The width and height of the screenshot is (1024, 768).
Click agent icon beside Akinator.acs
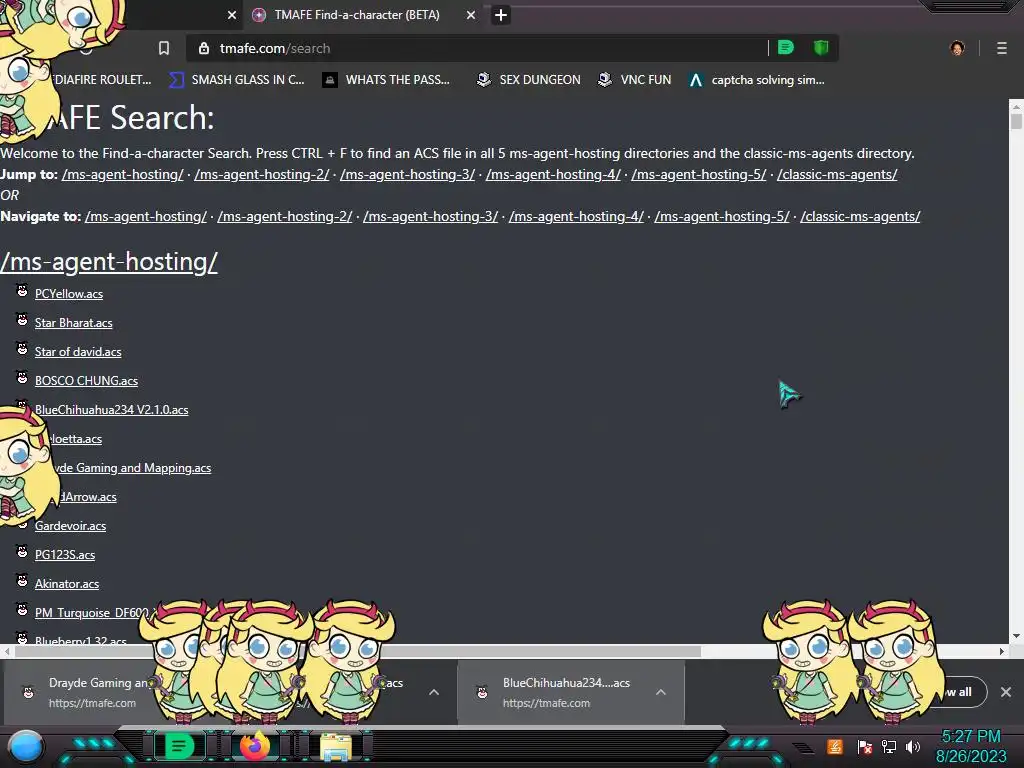pos(22,581)
